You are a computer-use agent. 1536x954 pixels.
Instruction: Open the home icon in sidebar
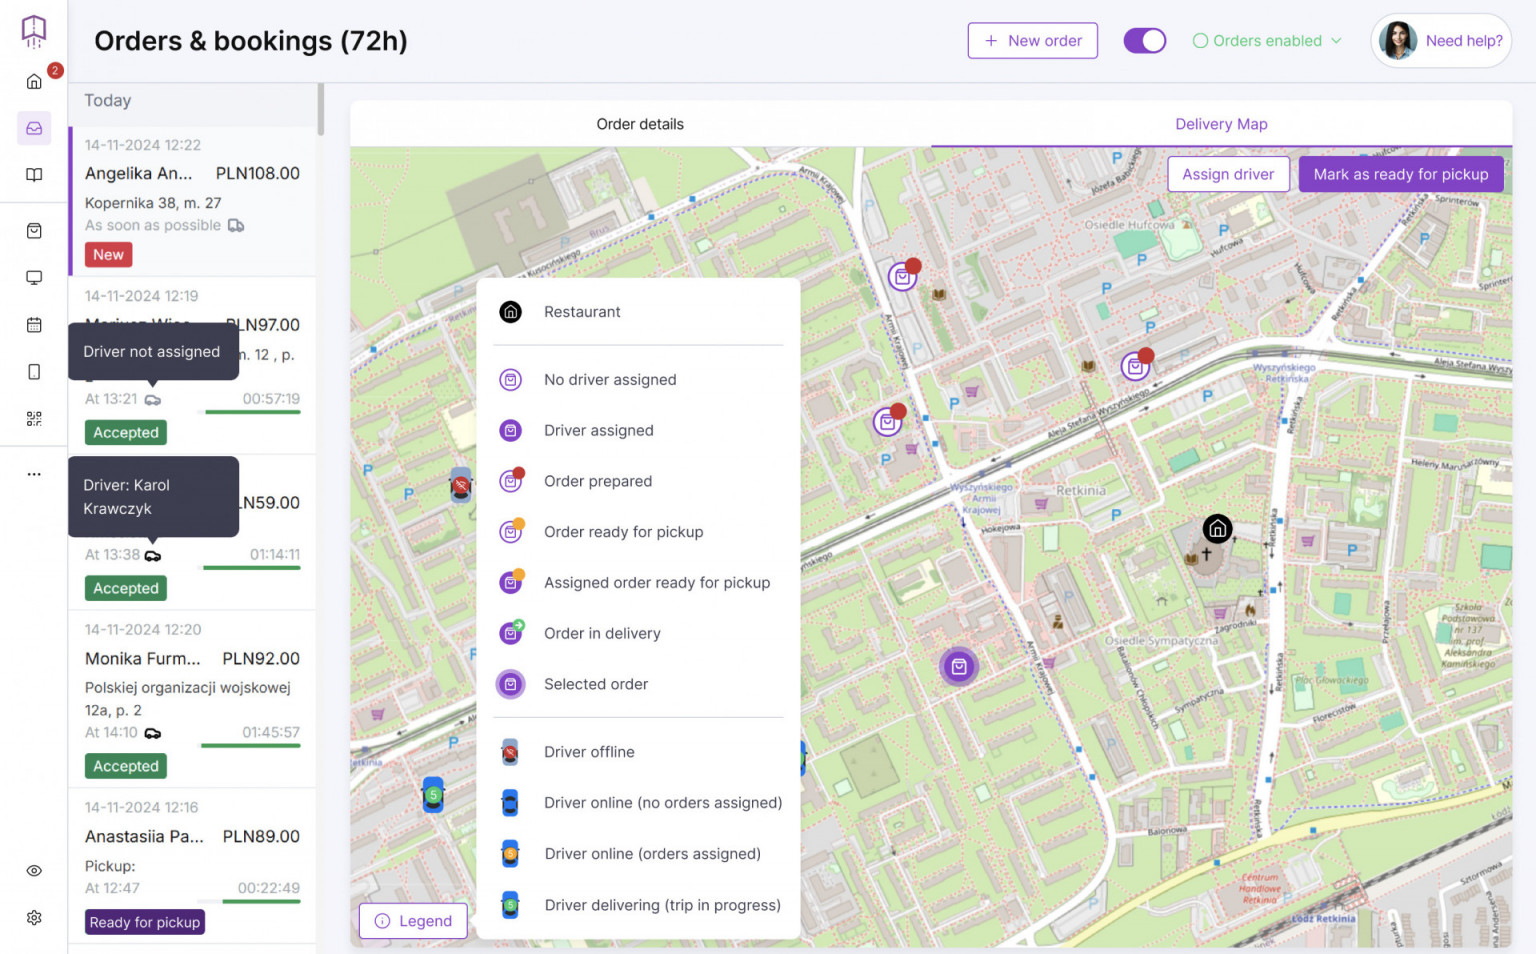coord(34,82)
